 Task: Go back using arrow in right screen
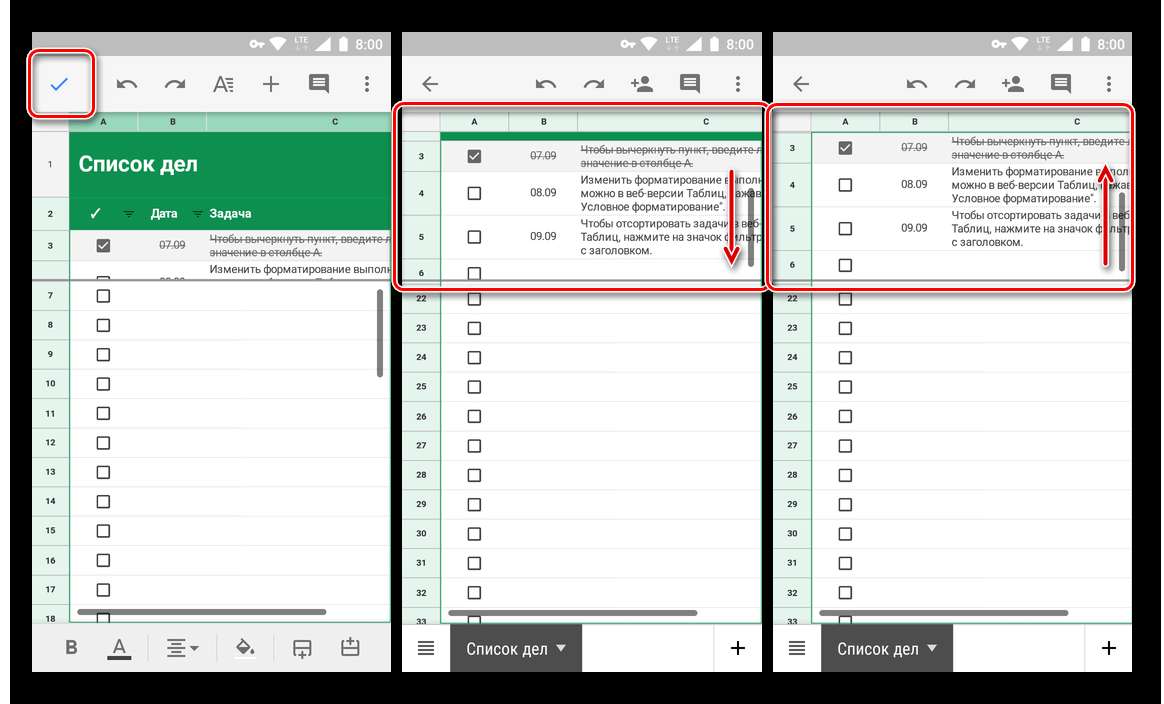coord(801,84)
